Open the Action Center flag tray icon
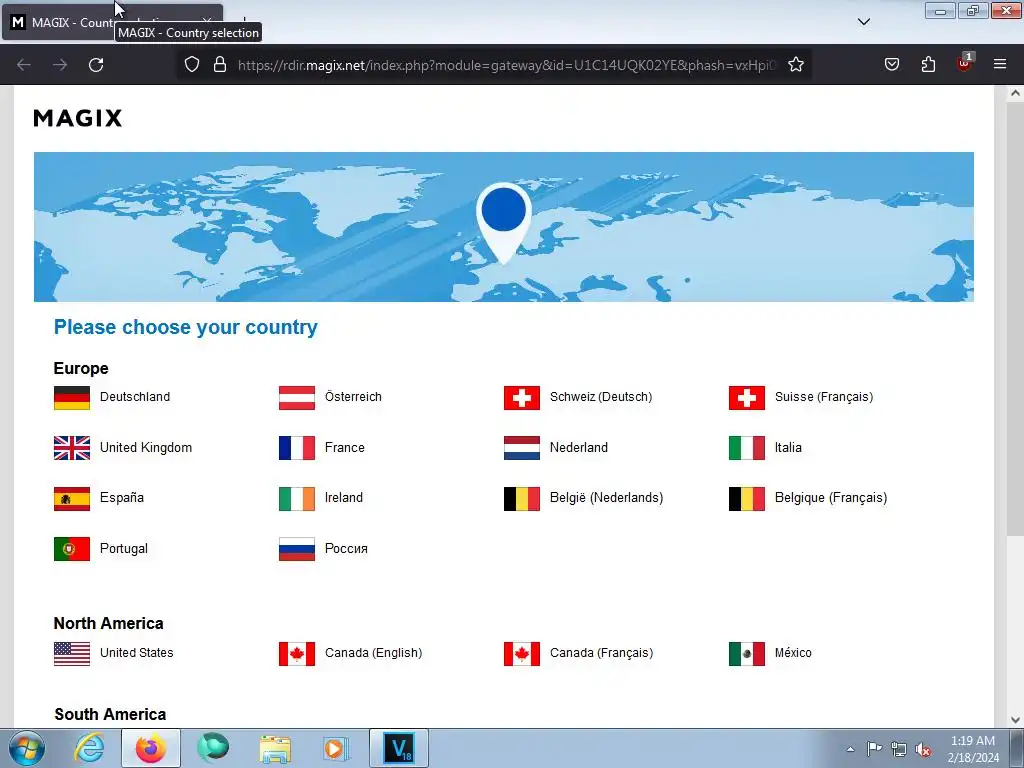 874,749
